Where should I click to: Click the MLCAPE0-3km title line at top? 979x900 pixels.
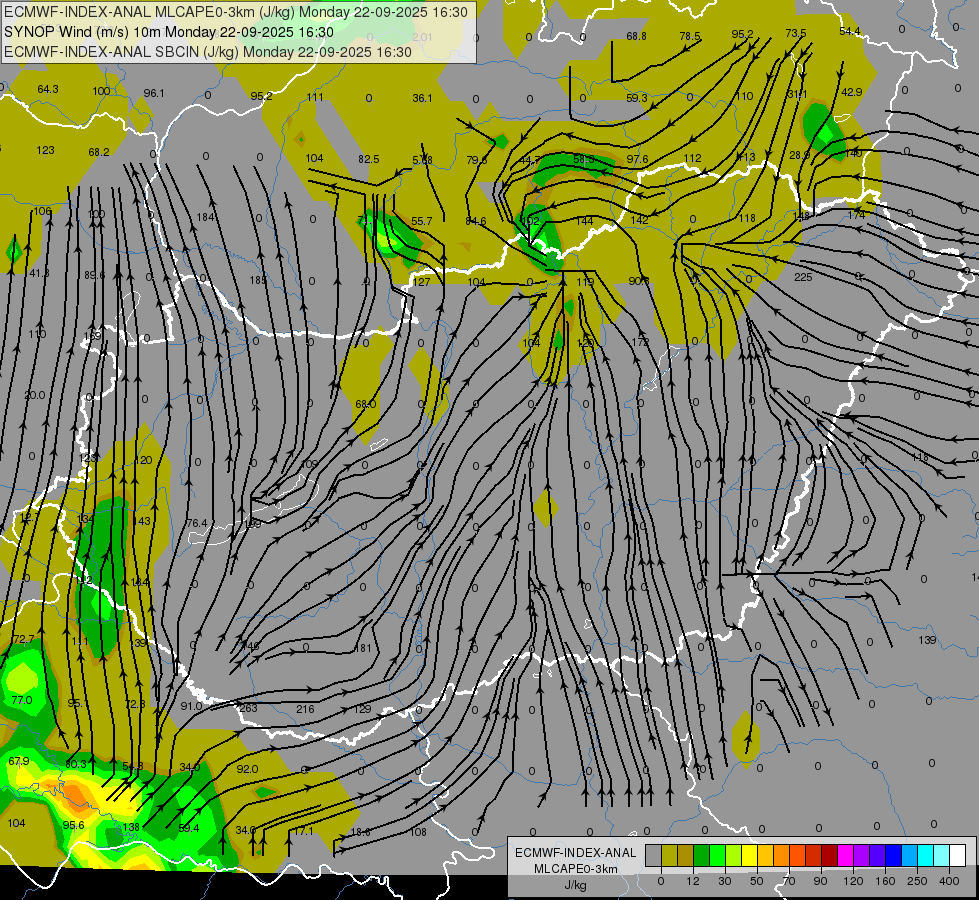click(236, 12)
